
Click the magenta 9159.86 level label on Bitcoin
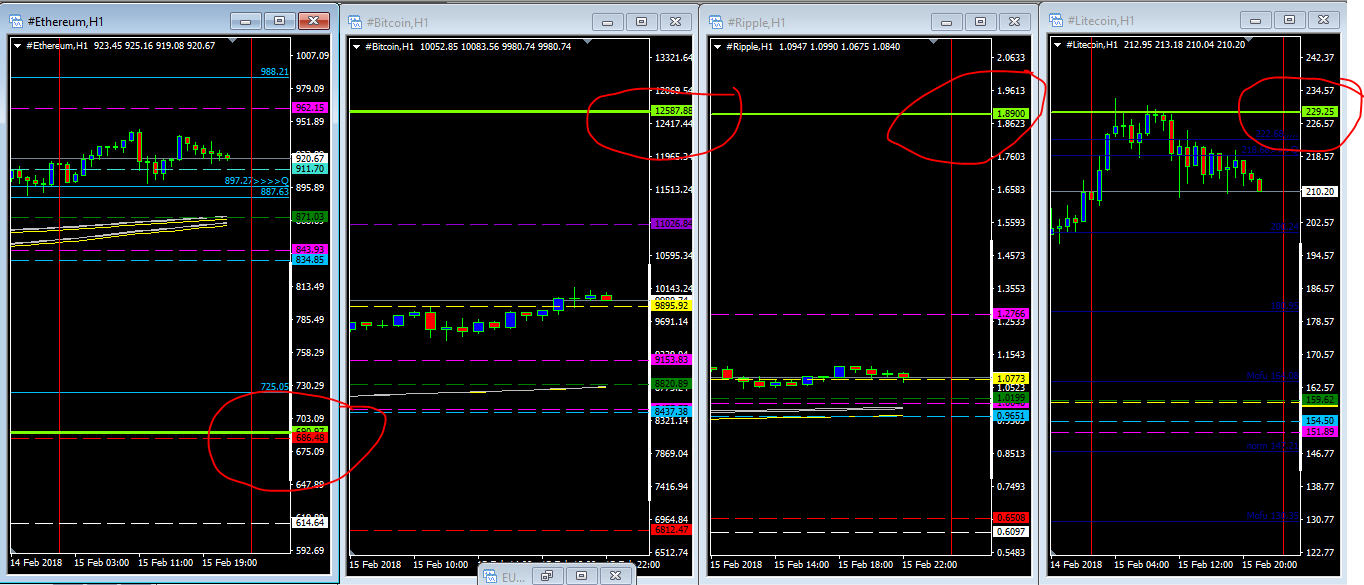(672, 359)
